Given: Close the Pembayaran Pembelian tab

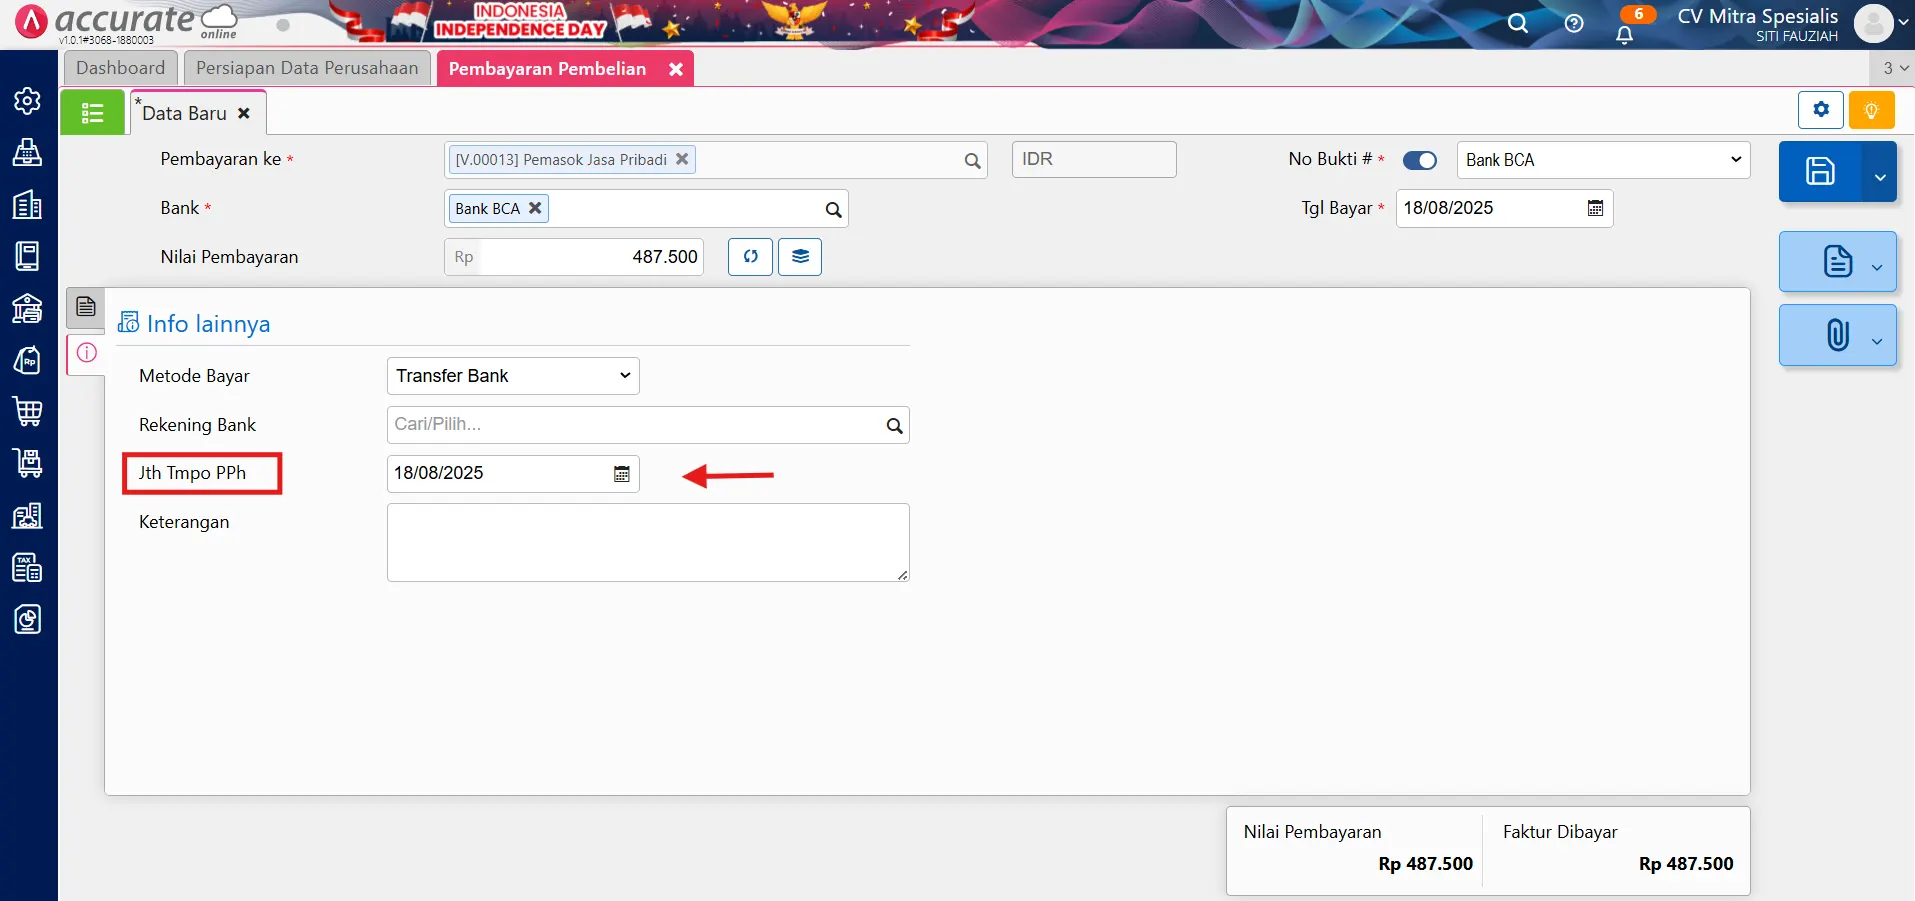Looking at the screenshot, I should coord(676,69).
